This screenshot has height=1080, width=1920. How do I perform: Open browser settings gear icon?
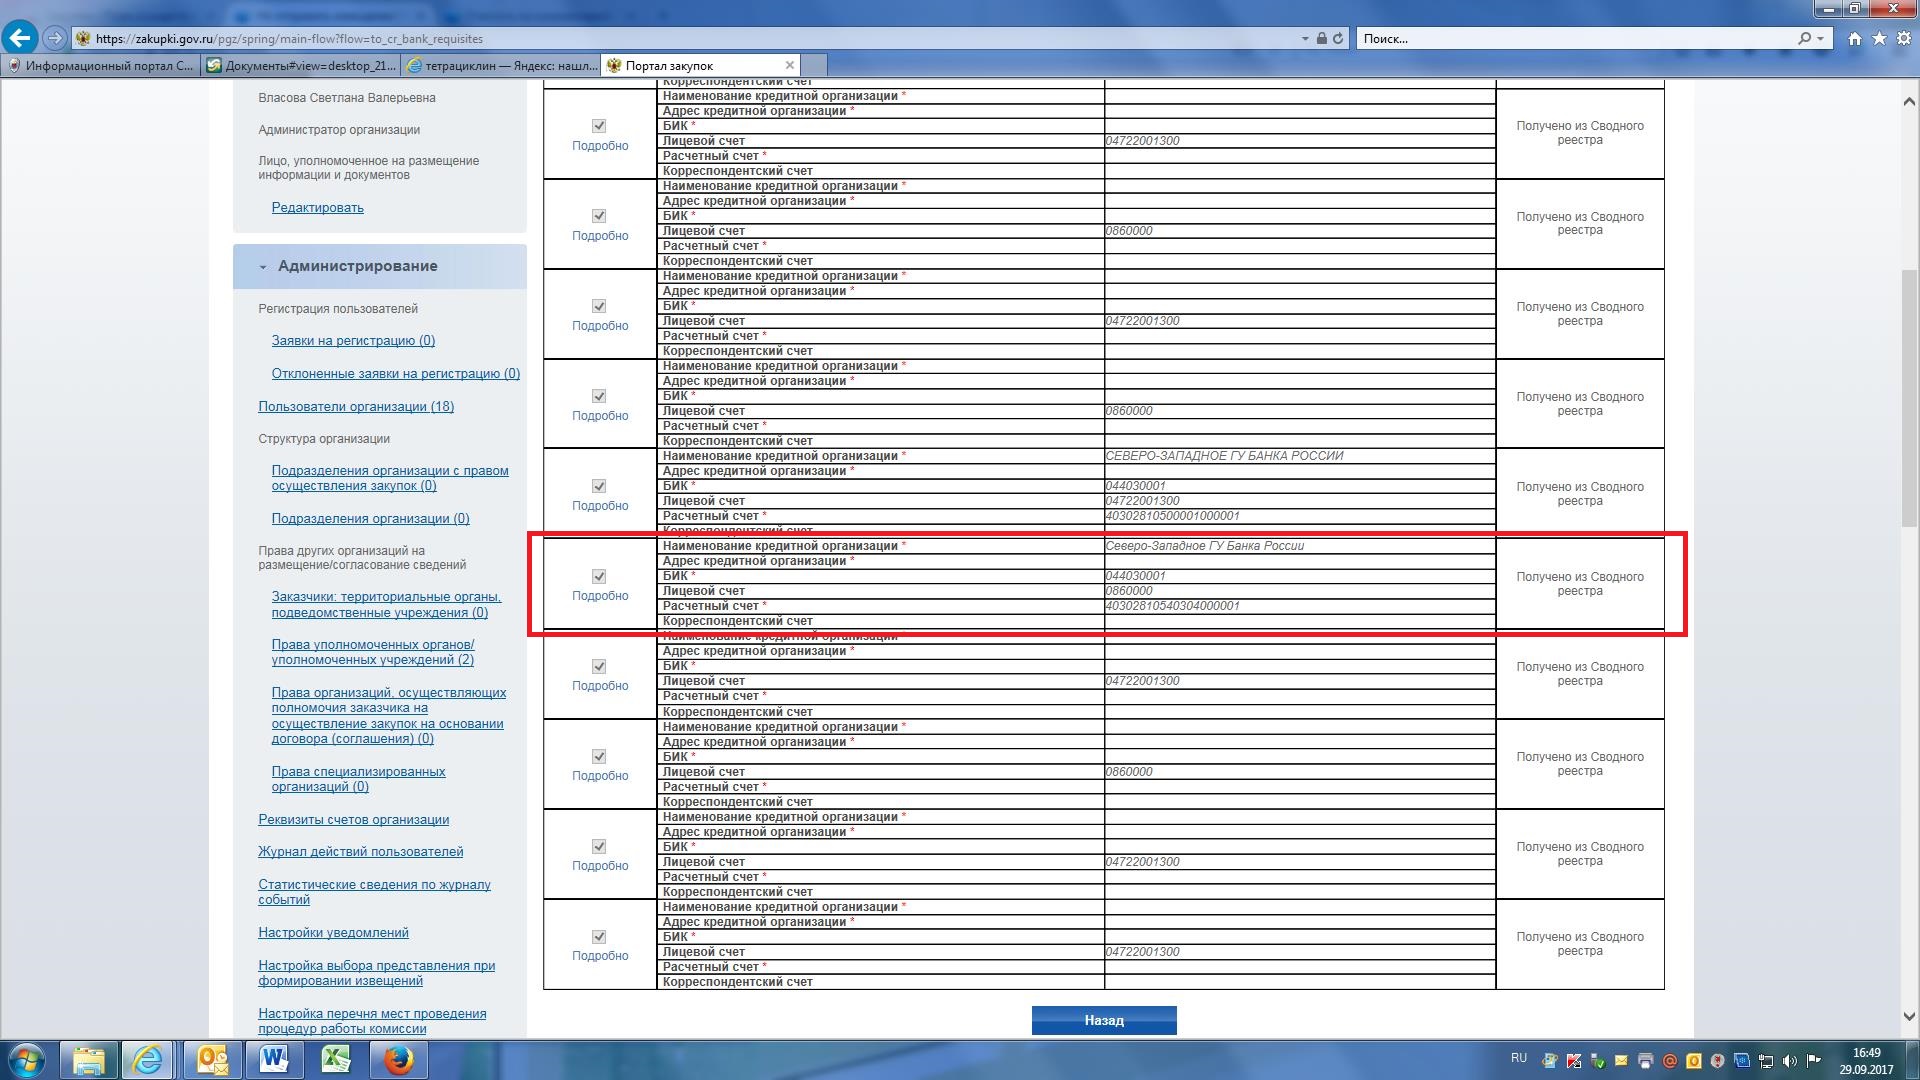pos(1902,38)
